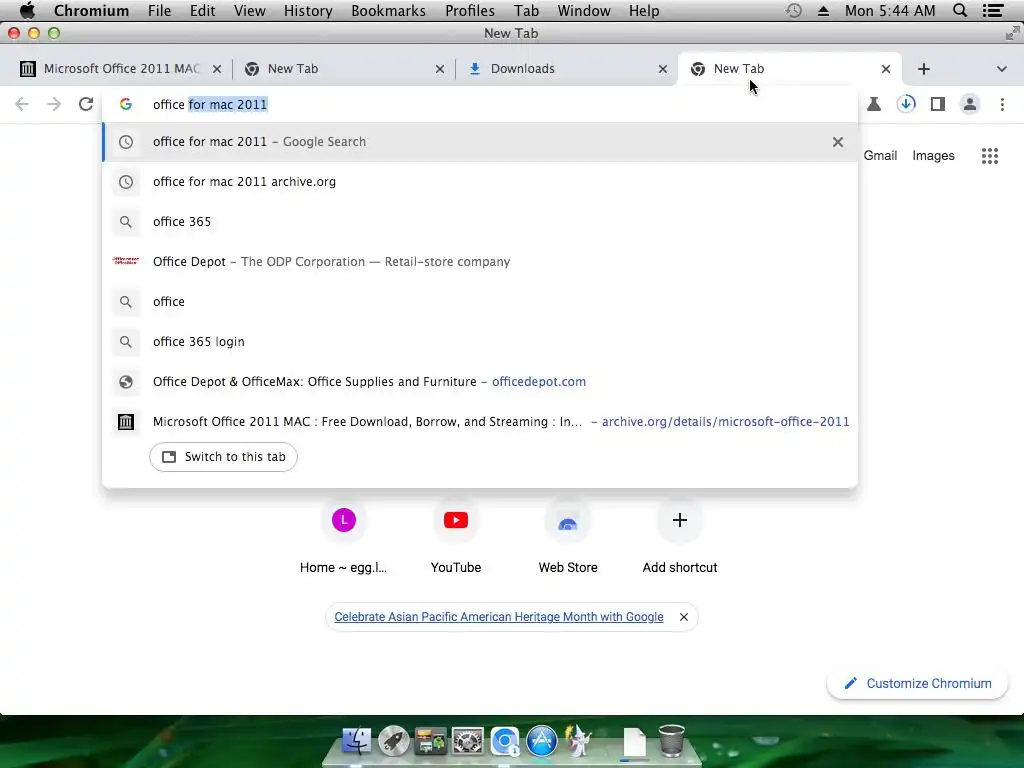Click Customize Chromium button
This screenshot has height=768, width=1024.
click(918, 683)
